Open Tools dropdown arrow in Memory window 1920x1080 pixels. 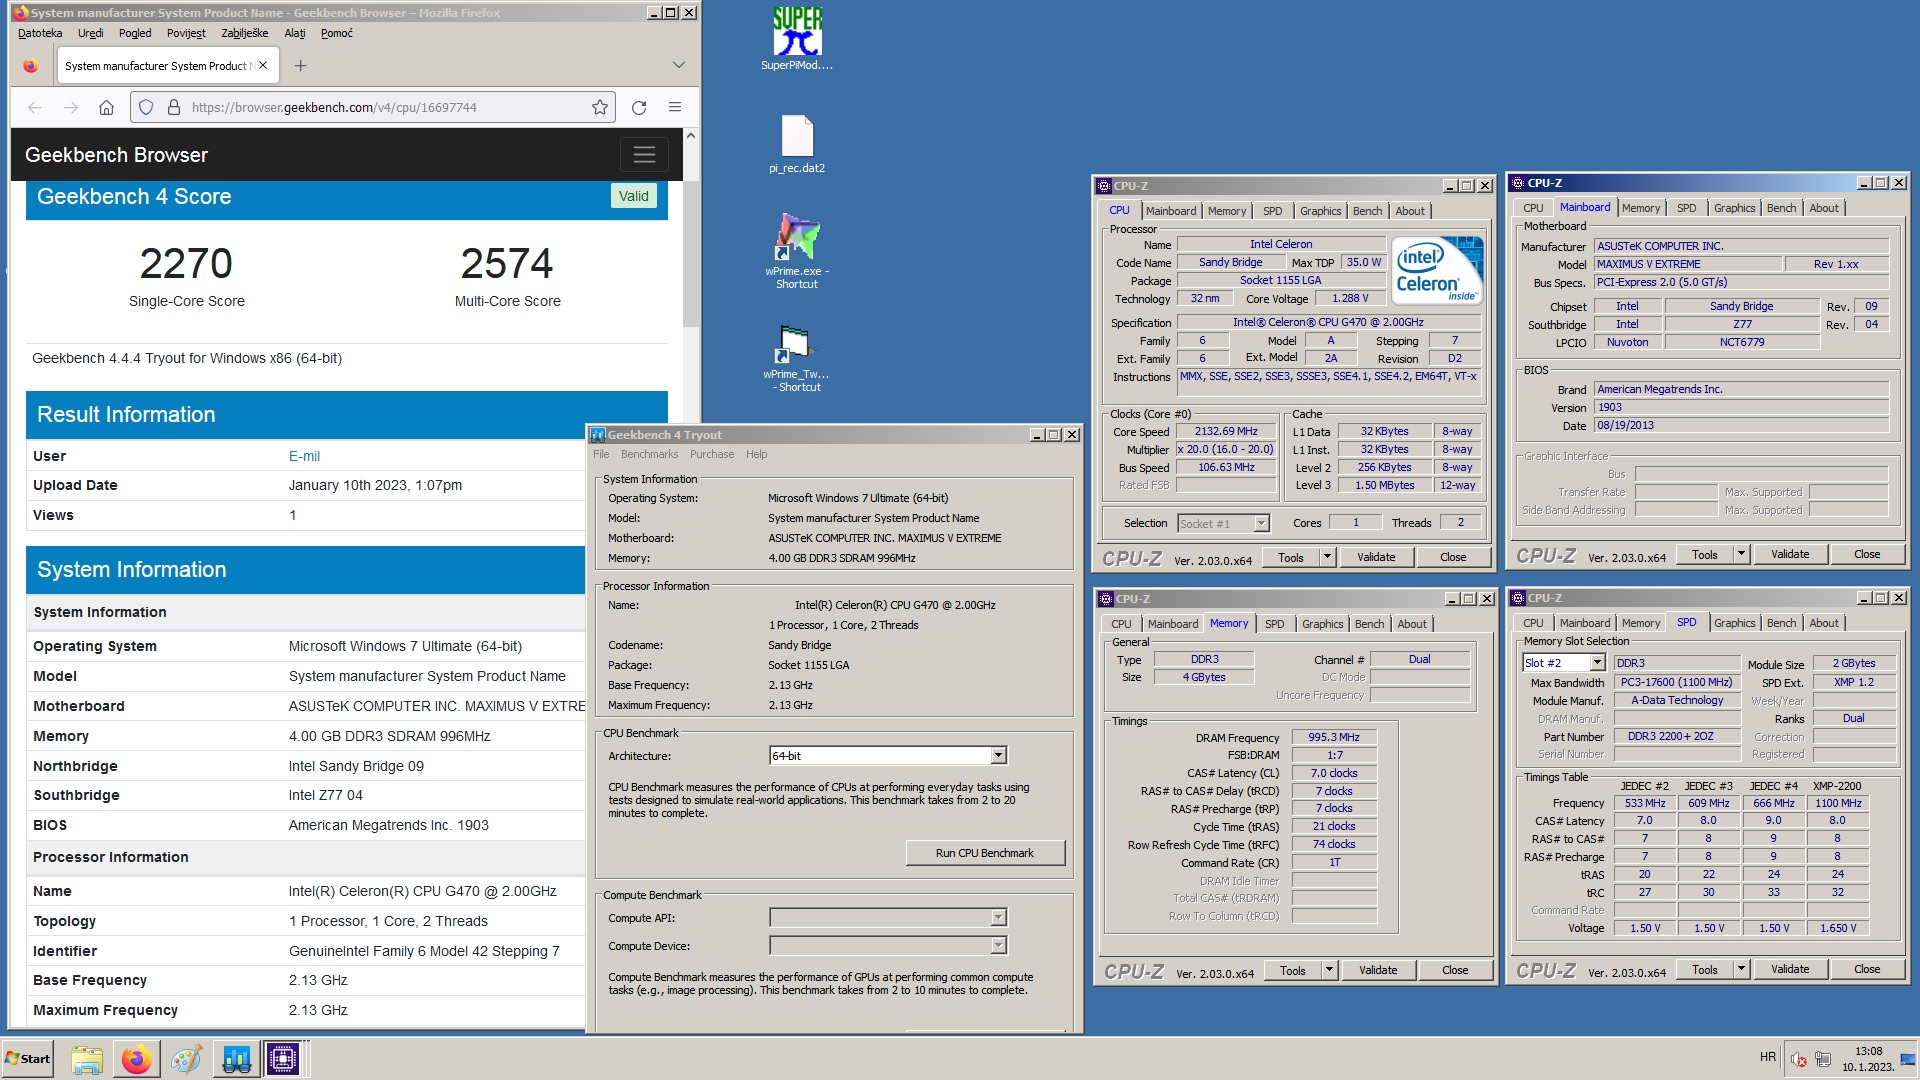1330,970
